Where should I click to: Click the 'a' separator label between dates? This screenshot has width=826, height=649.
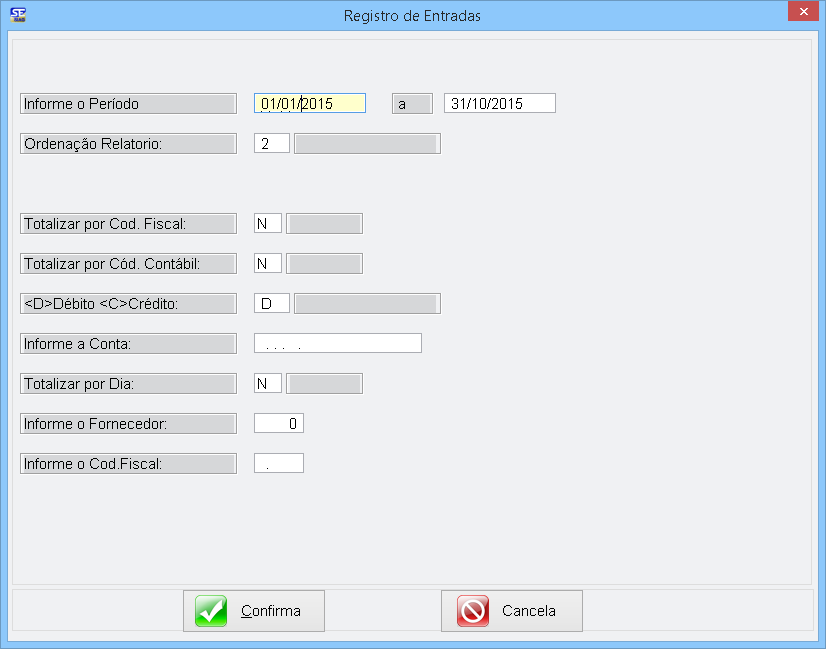(412, 103)
